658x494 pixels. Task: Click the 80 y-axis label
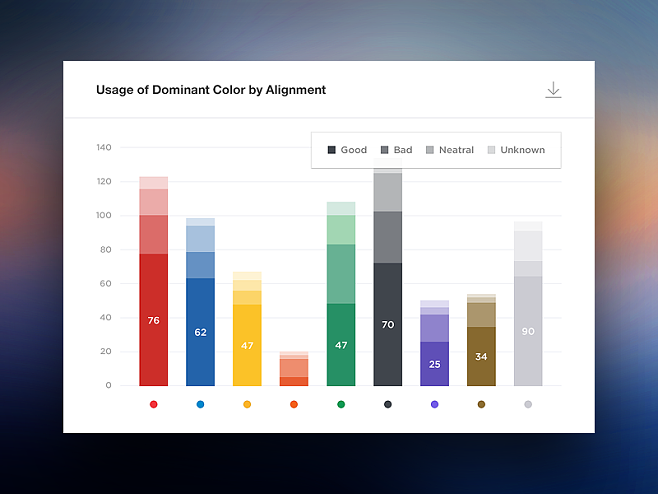pos(105,249)
